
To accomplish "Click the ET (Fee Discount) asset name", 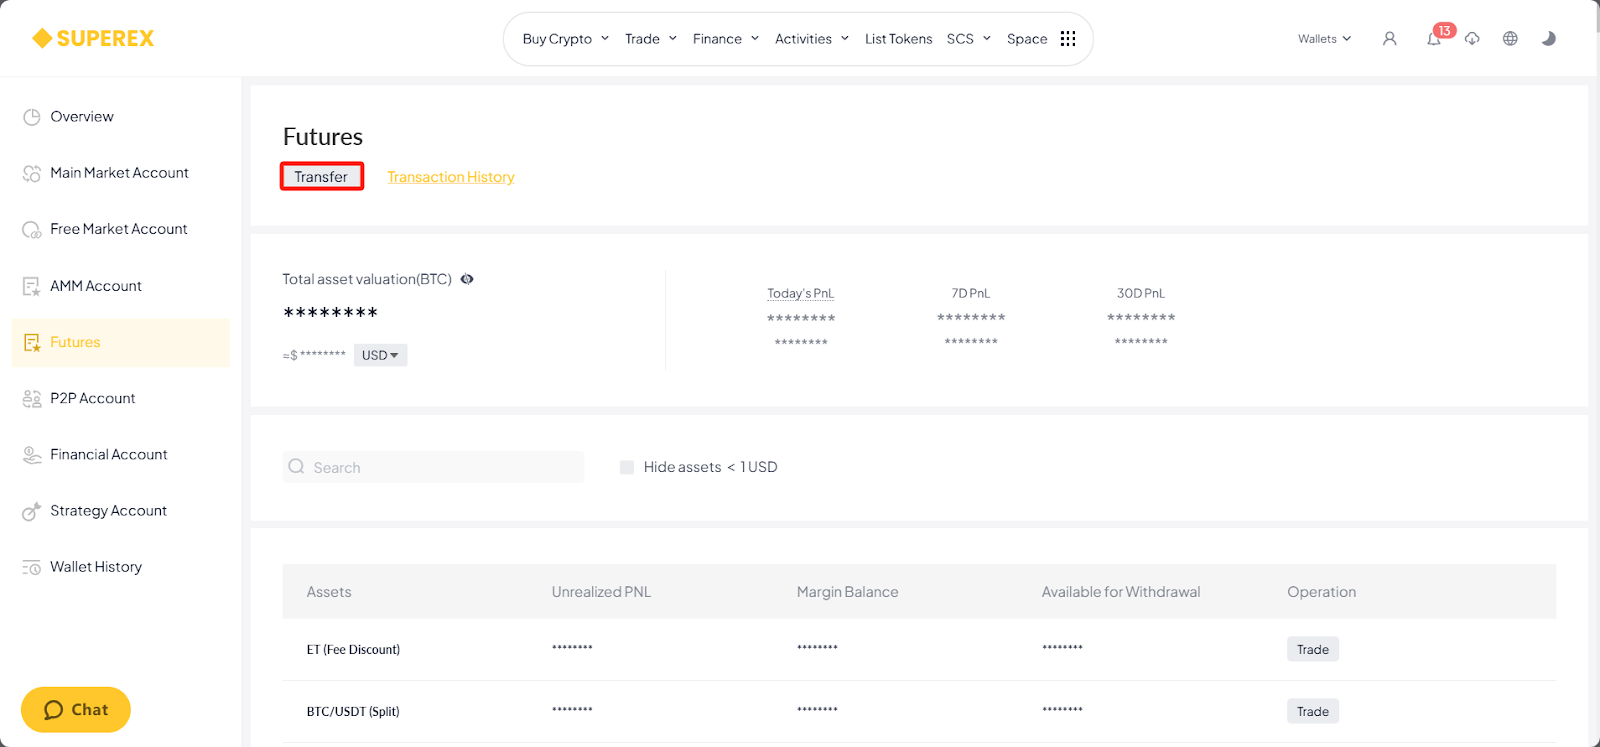I will tap(353, 649).
